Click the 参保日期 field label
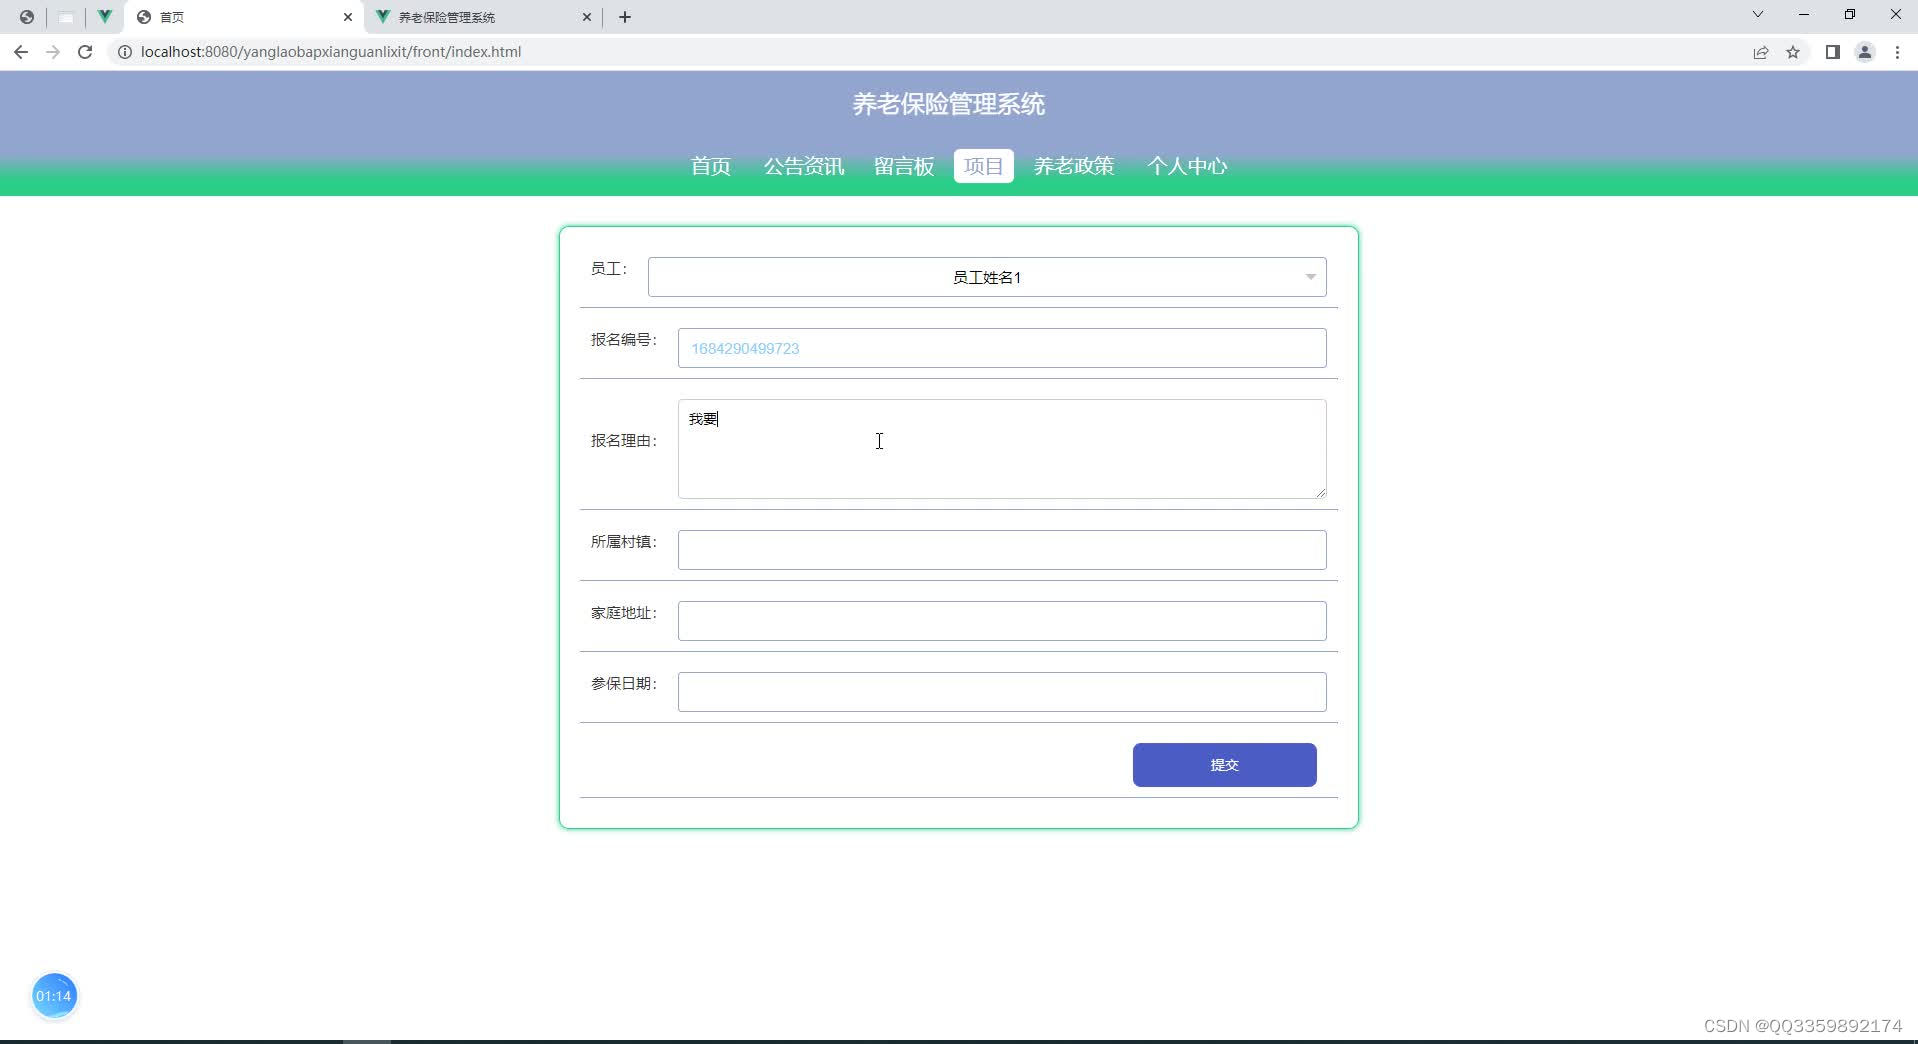Viewport: 1918px width, 1044px height. pyautogui.click(x=624, y=684)
